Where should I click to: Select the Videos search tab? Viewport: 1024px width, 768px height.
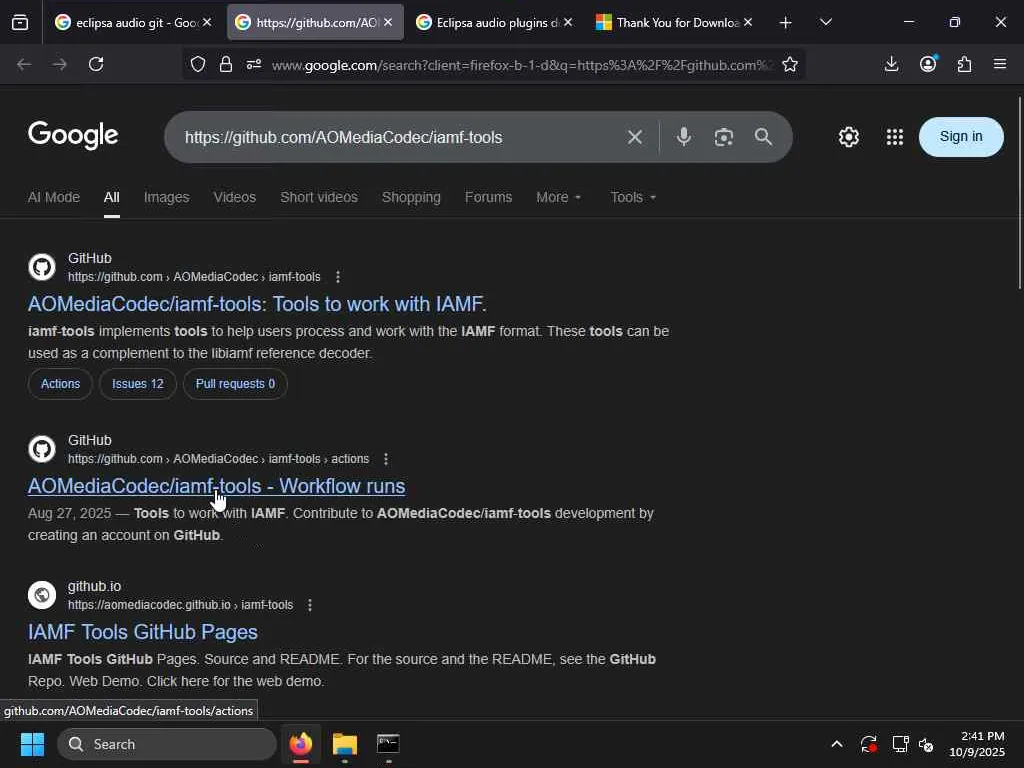click(234, 197)
